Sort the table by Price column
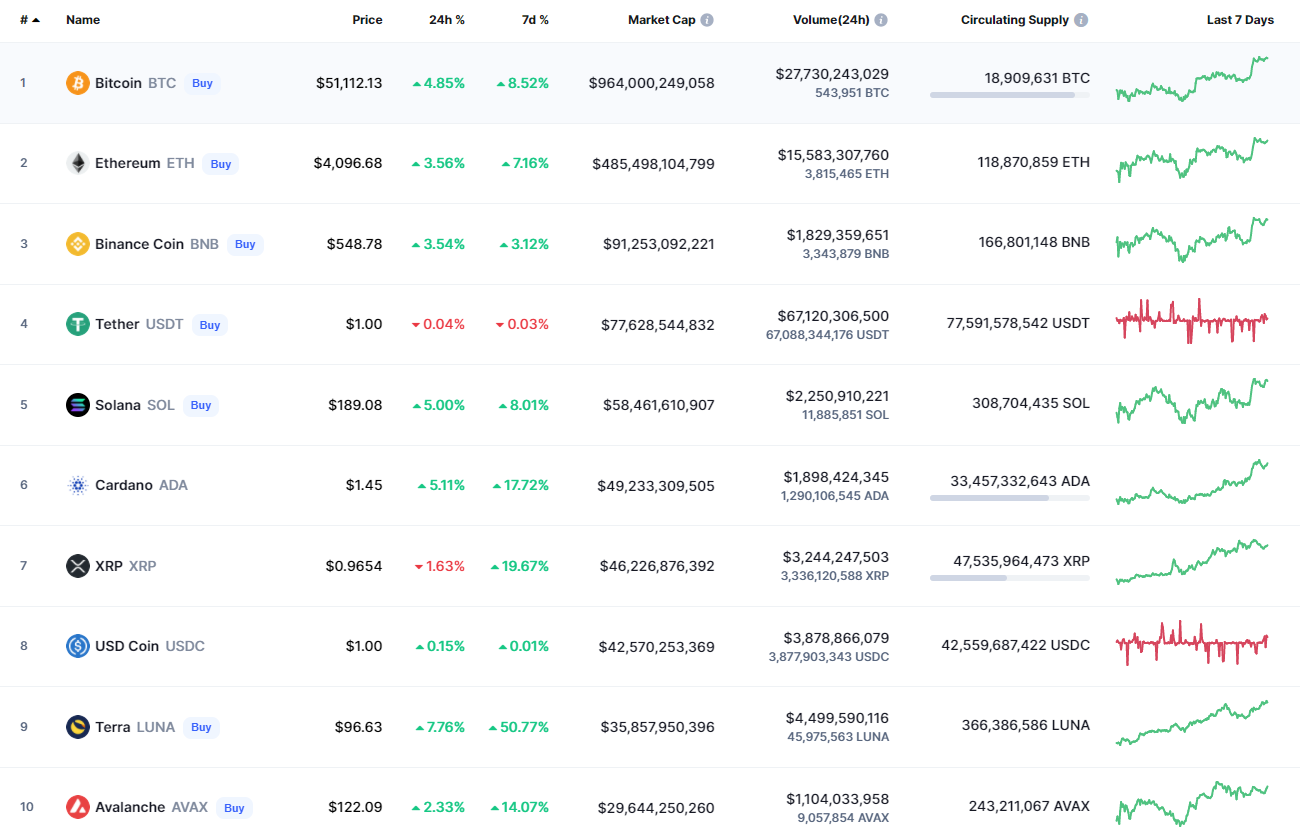1300x835 pixels. (x=367, y=20)
